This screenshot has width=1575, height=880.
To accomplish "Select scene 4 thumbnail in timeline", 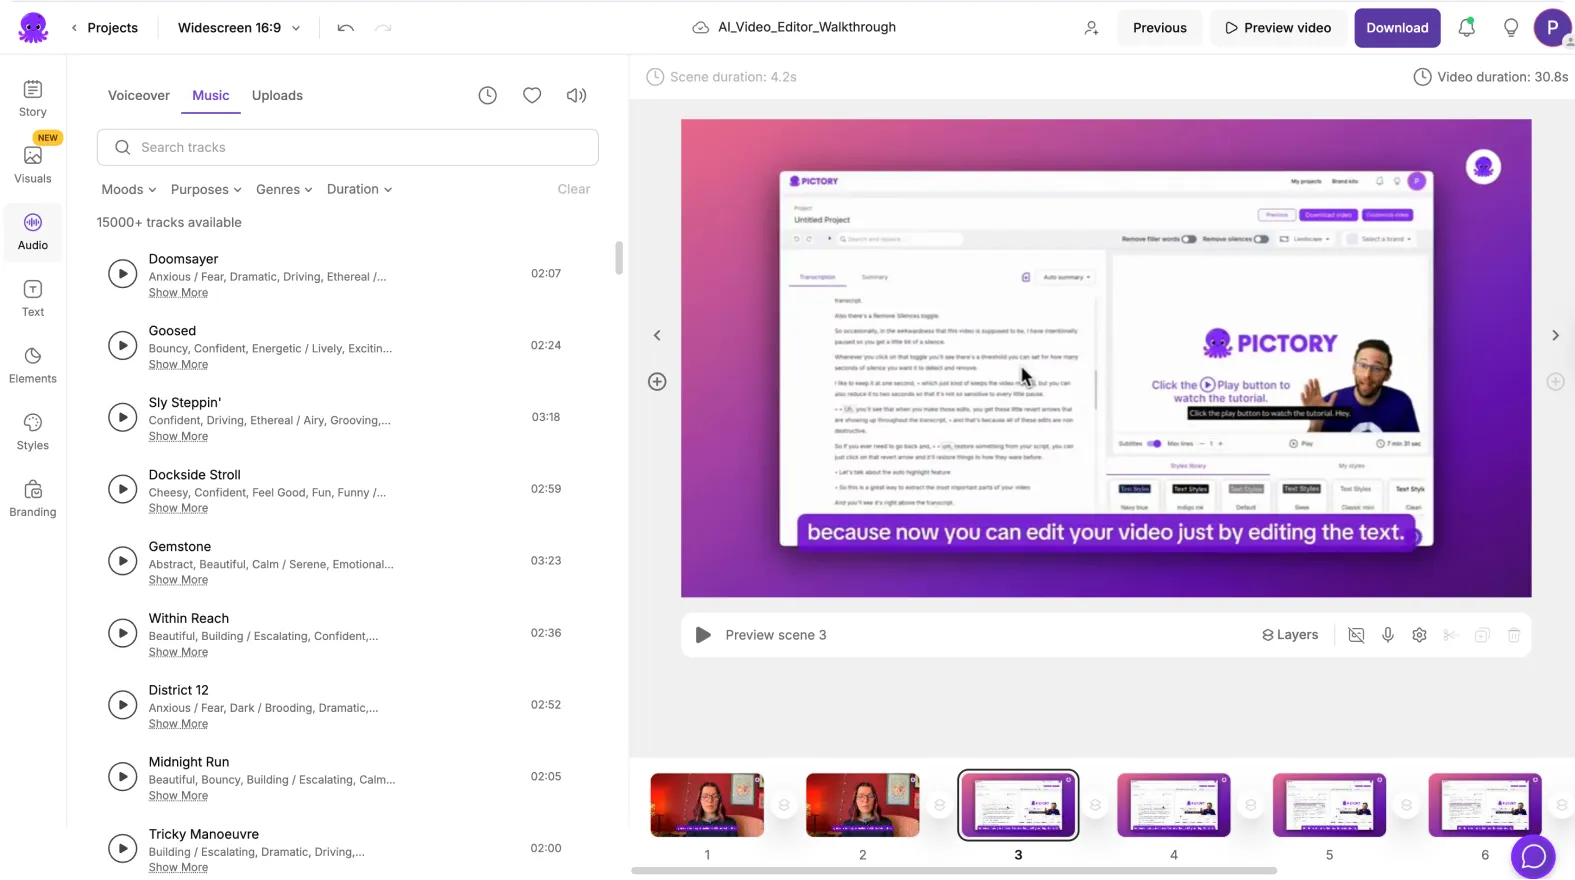I will 1173,805.
